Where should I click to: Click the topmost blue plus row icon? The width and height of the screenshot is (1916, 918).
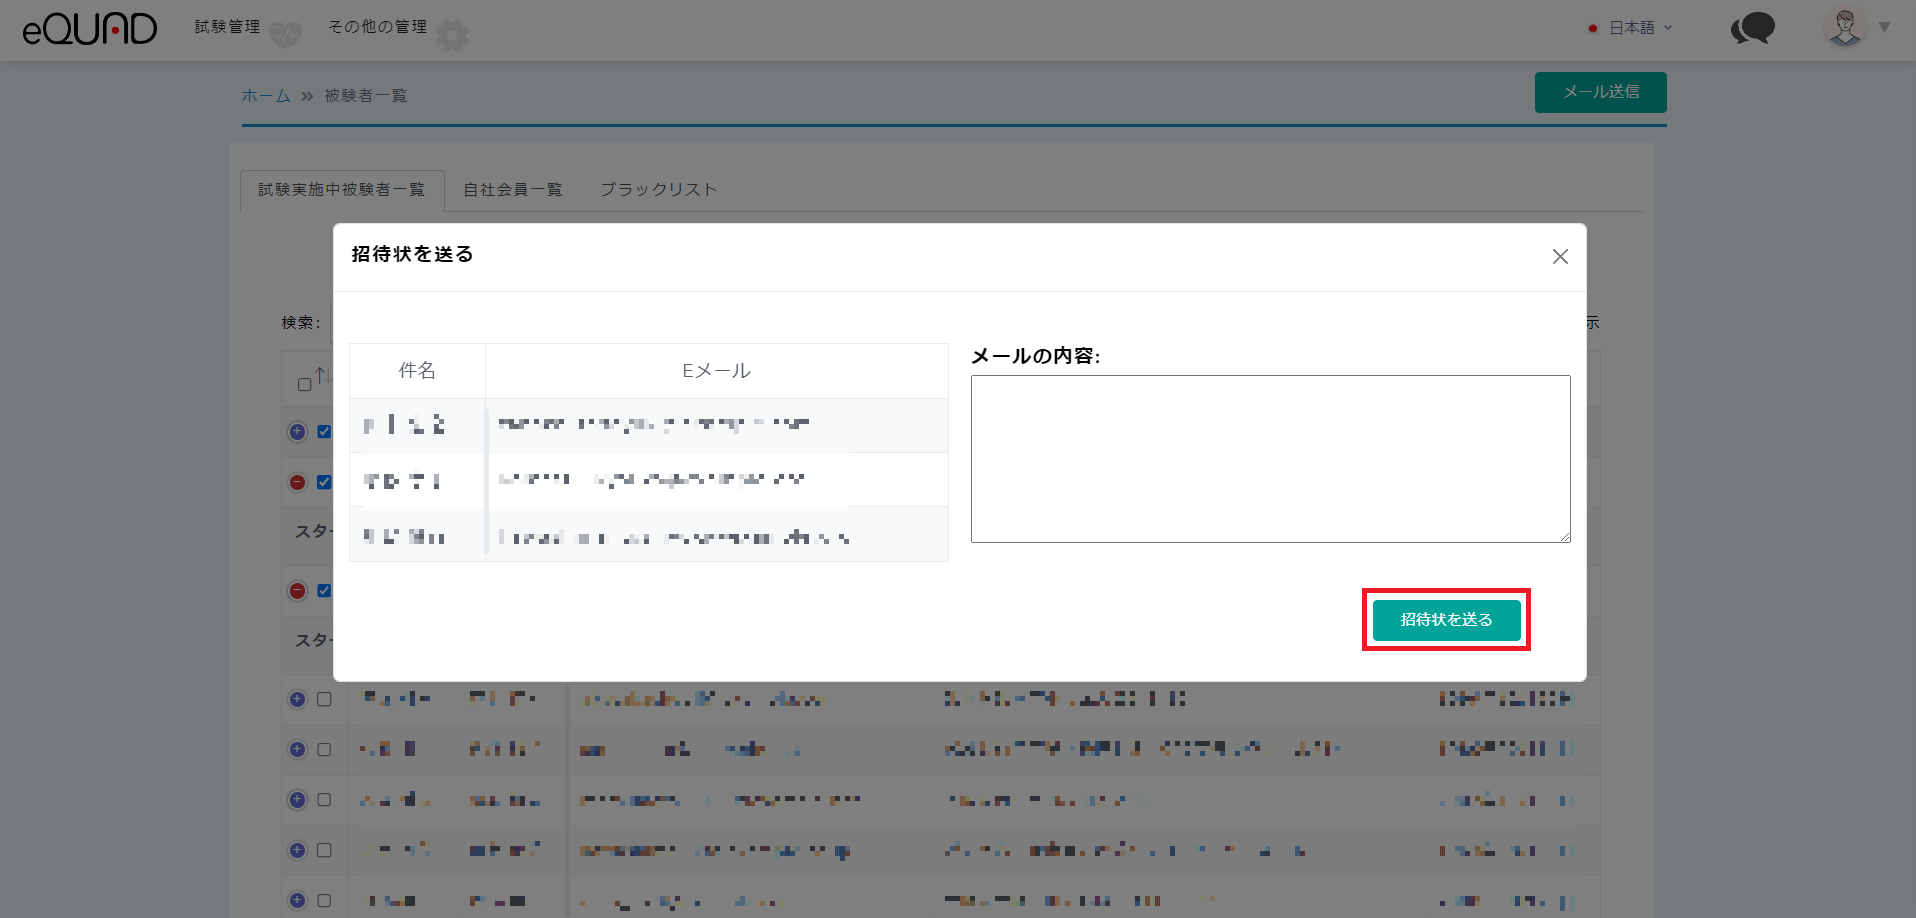coord(297,432)
